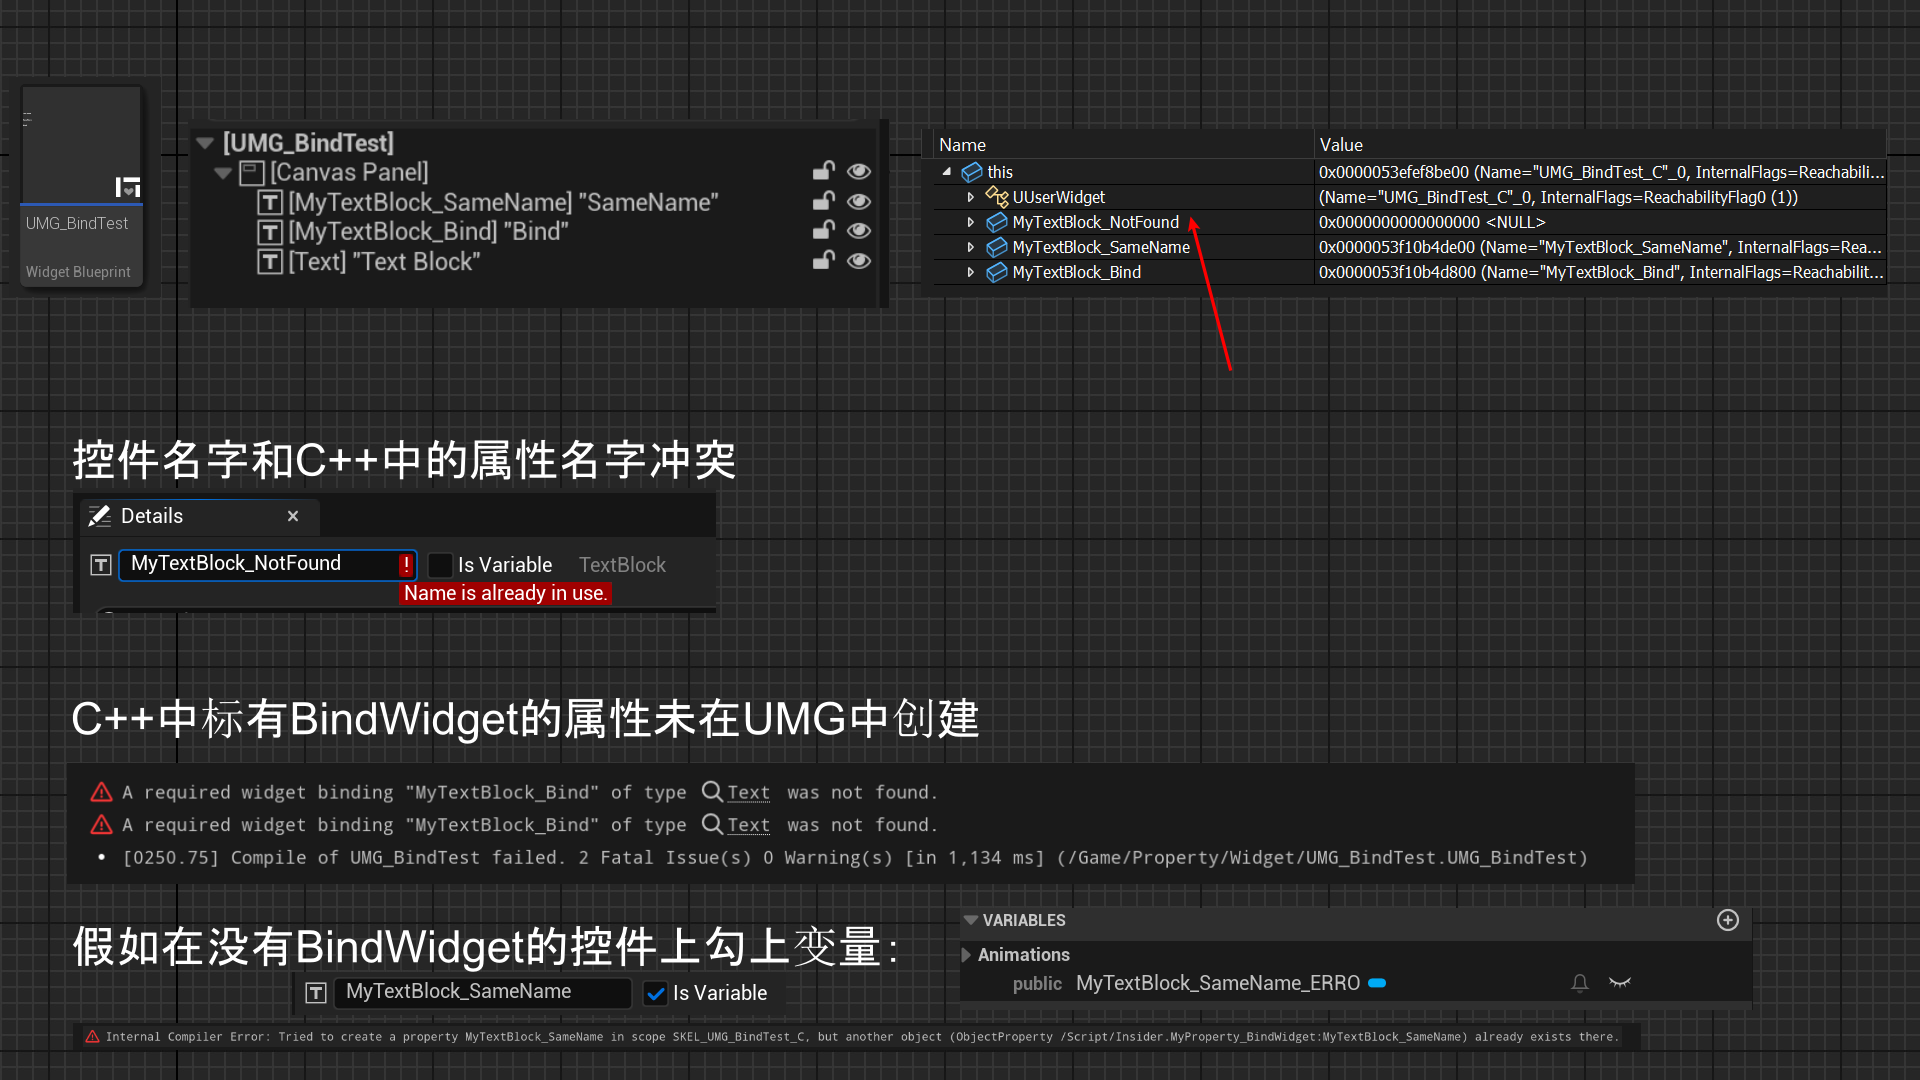The height and width of the screenshot is (1080, 1920).
Task: Collapse the Canvas Panel node
Action: pyautogui.click(x=223, y=173)
